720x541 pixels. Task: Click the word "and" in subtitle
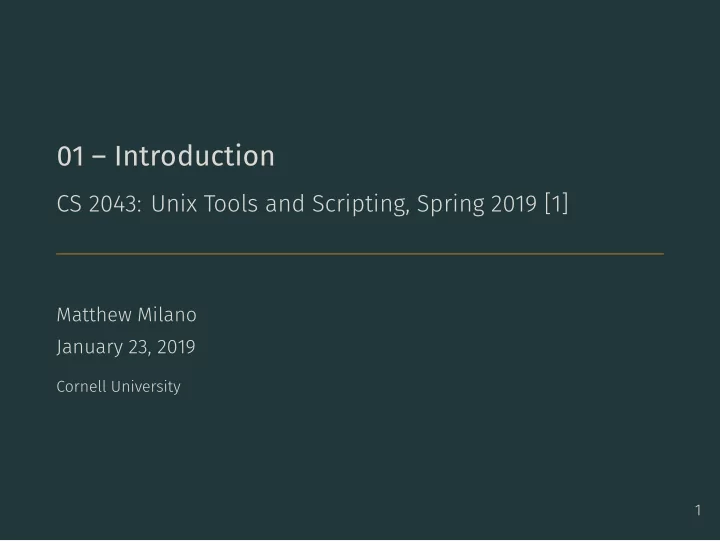click(285, 204)
